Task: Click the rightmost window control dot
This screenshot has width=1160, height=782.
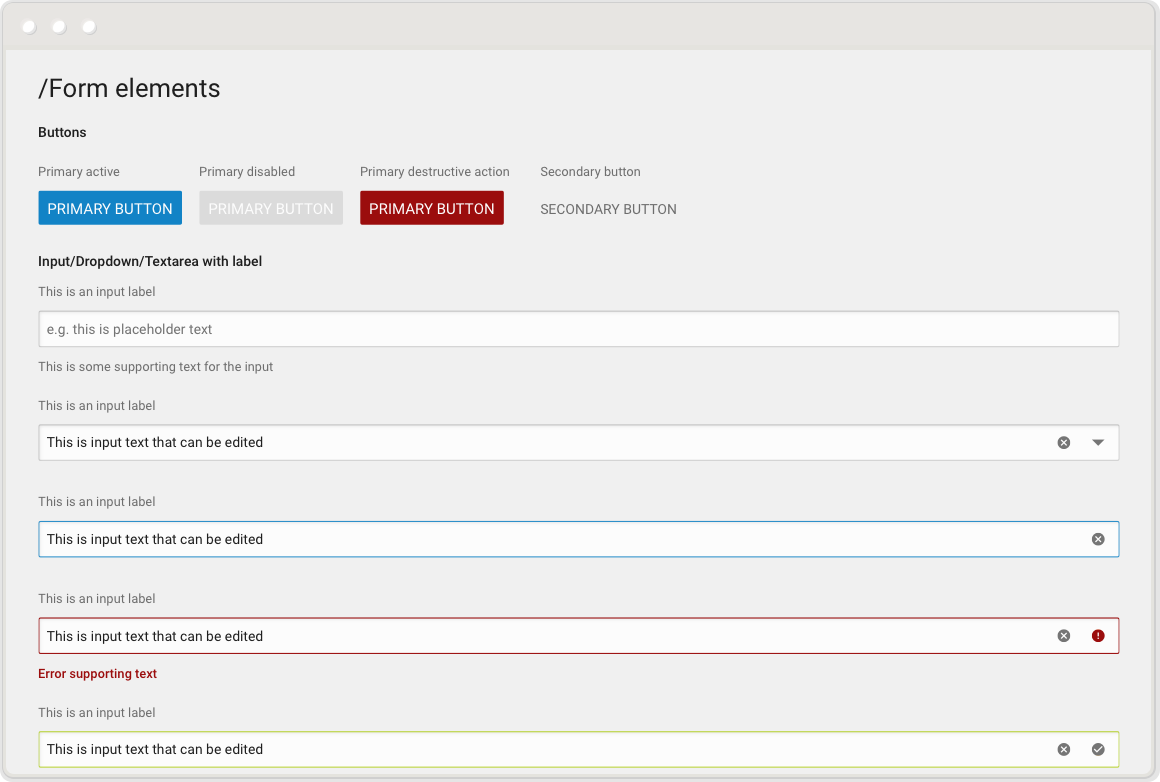Action: click(x=90, y=28)
